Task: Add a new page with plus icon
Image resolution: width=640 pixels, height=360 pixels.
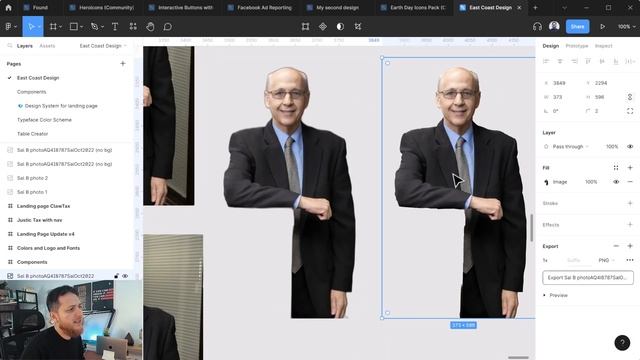Action: point(122,64)
